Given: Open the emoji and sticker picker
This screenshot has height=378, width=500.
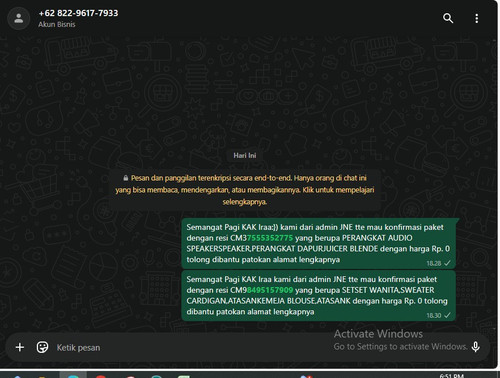Looking at the screenshot, I should (x=42, y=347).
